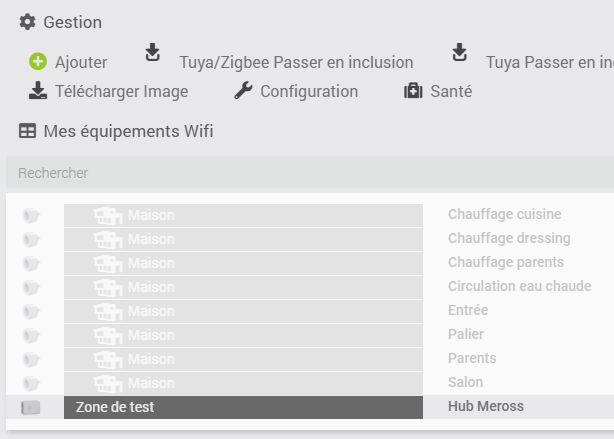Click the Santé medkit icon
Screen dimensions: 614x439
[x=413, y=91]
